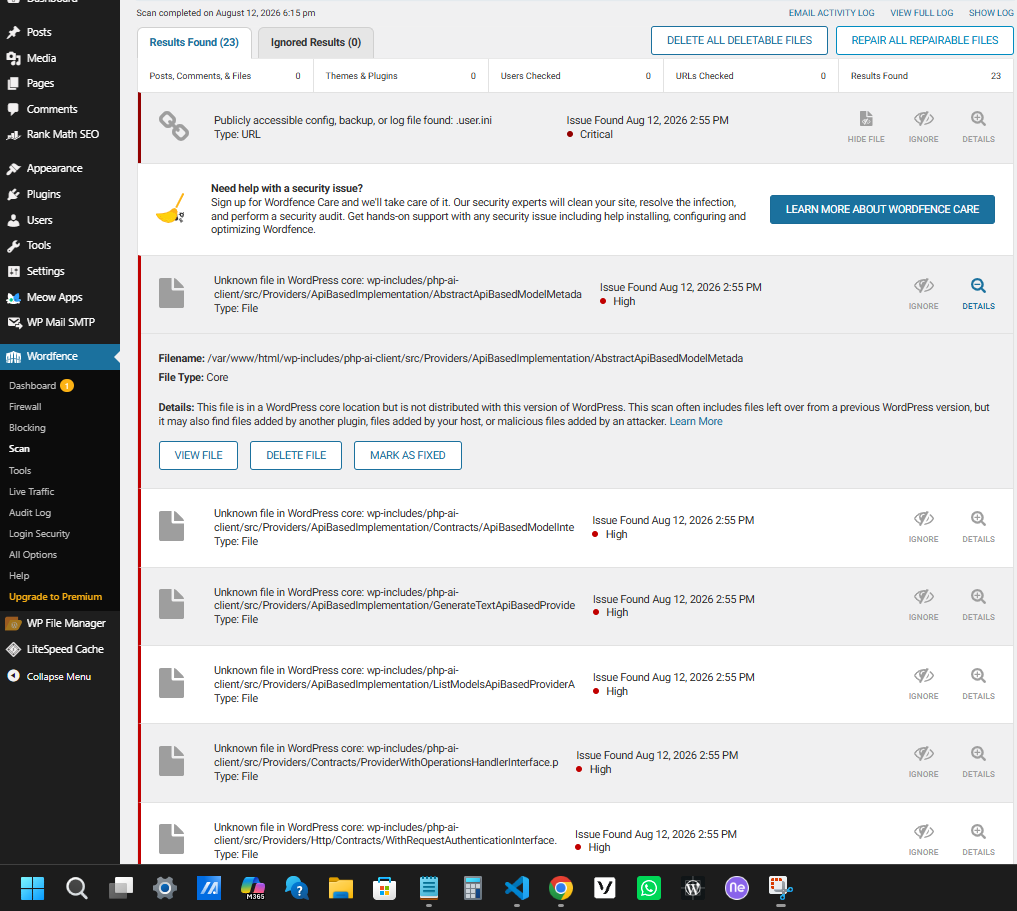Click Upgrade to Premium link
The width and height of the screenshot is (1017, 911).
point(55,597)
